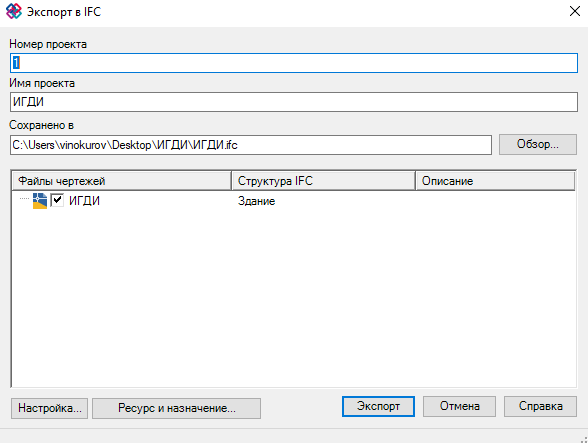Click the tree connector beside ИГДИ

point(24,199)
